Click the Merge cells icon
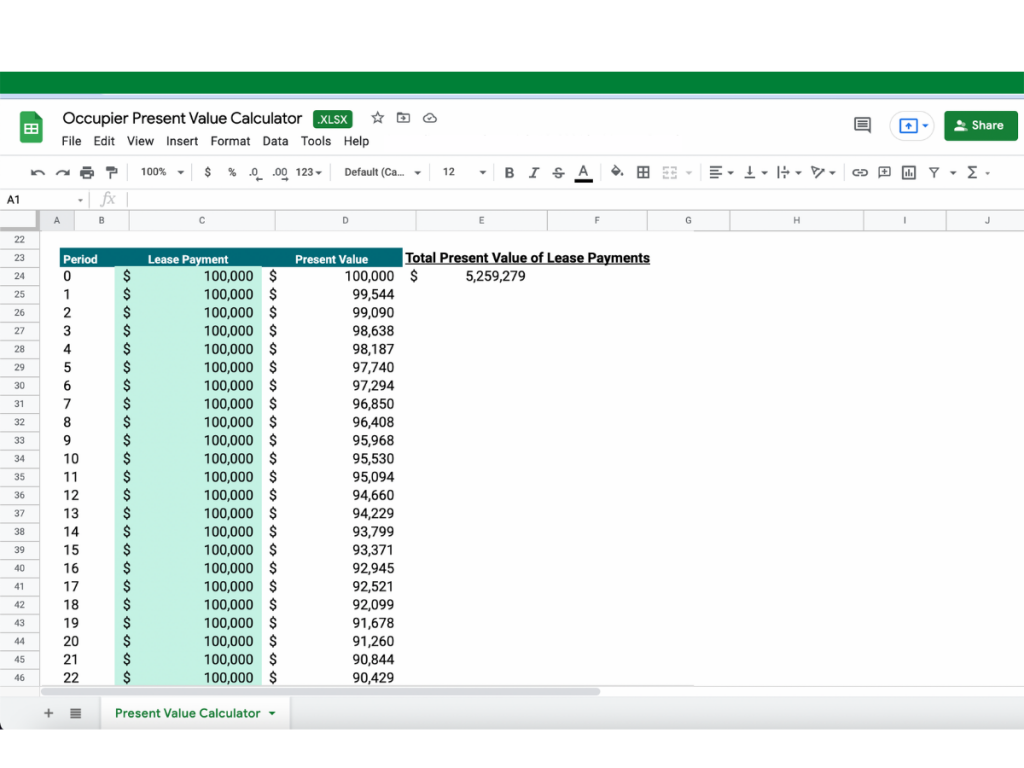The height and width of the screenshot is (768, 1024). [x=669, y=172]
